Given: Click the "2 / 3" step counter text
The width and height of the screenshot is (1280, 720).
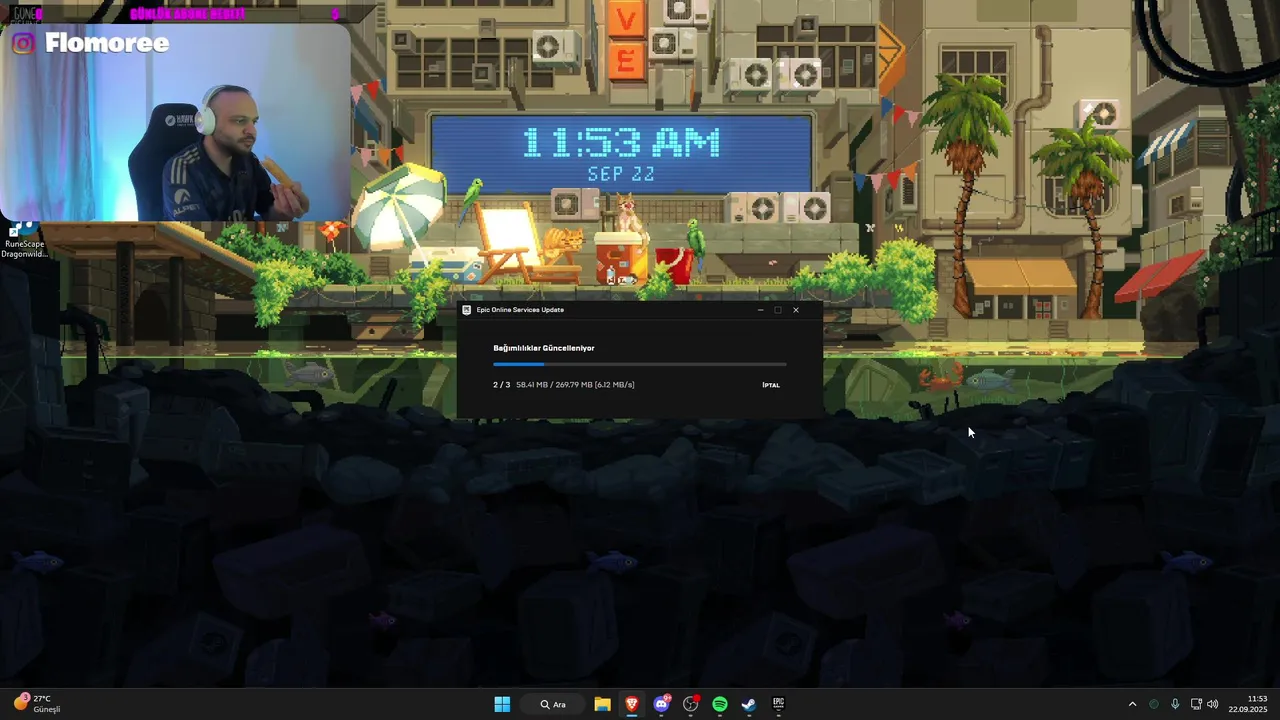Looking at the screenshot, I should [x=501, y=384].
